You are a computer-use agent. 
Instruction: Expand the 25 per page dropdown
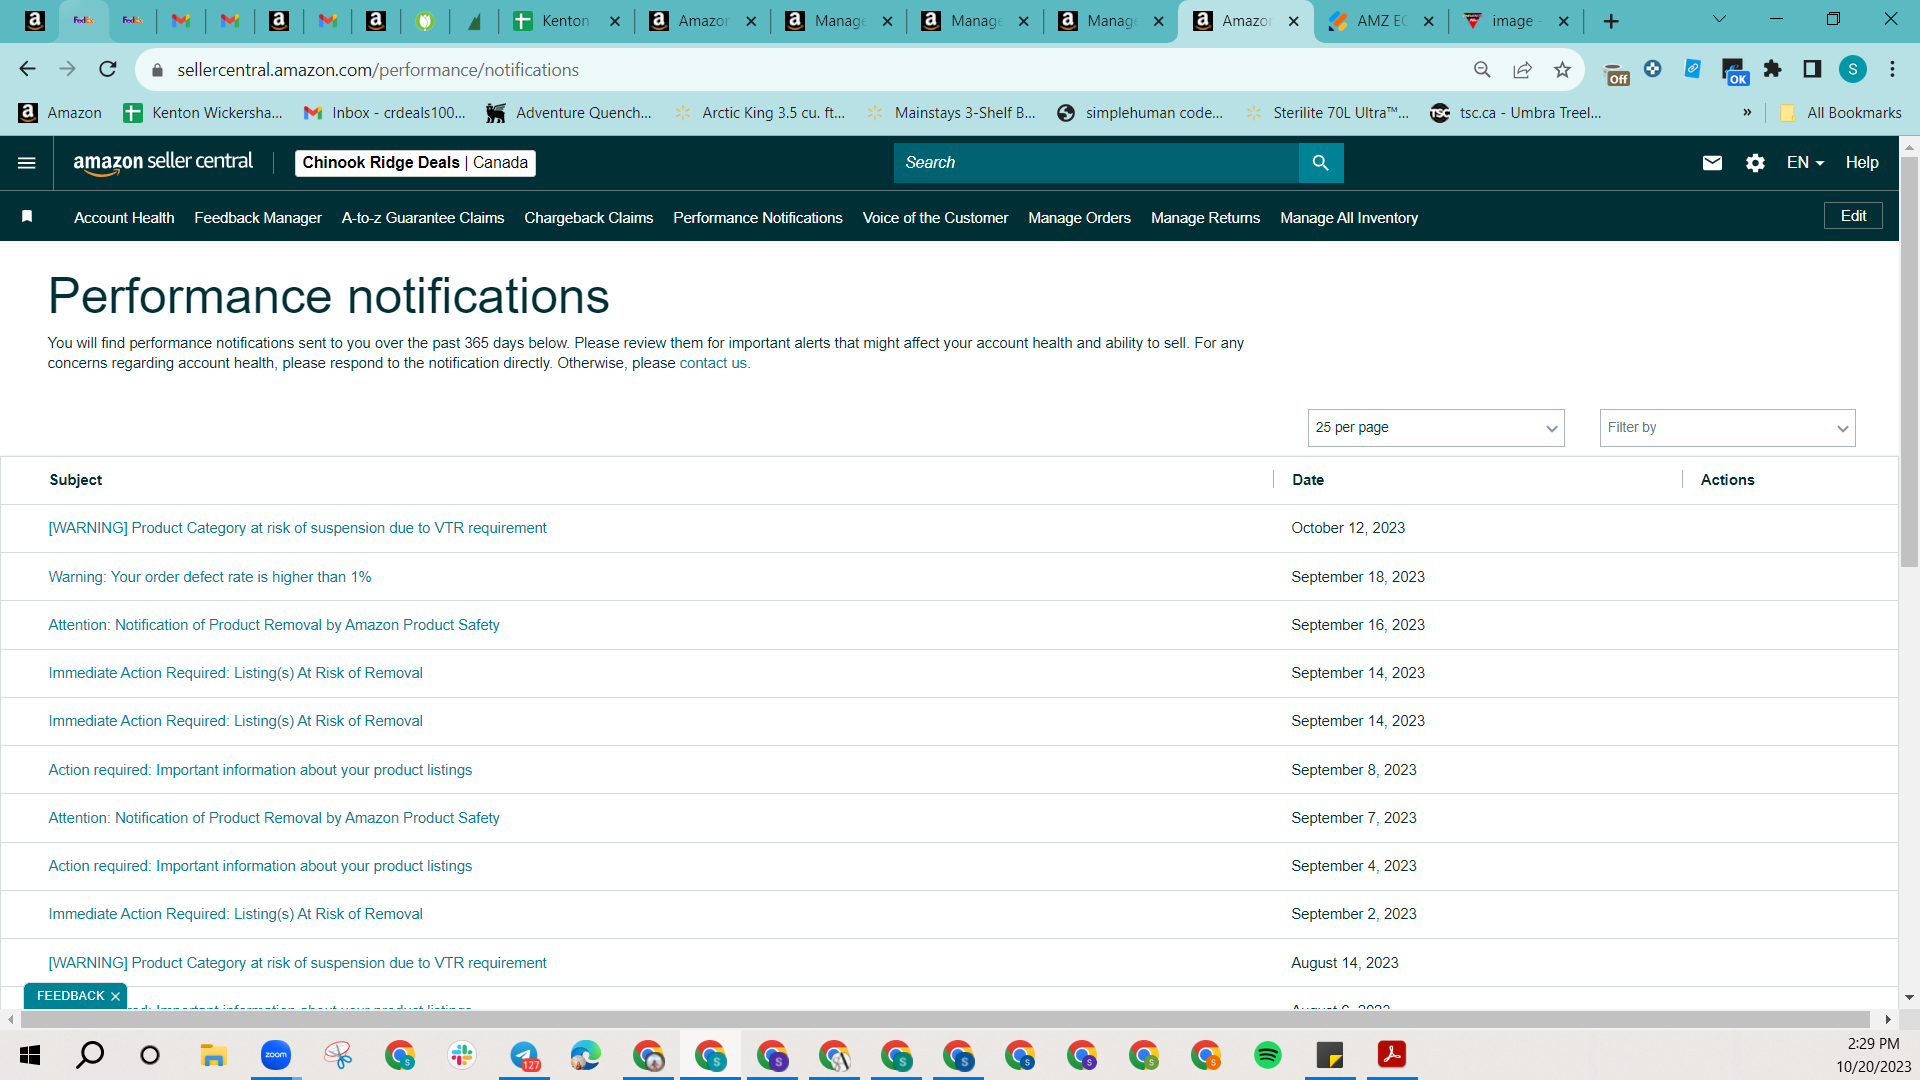[1436, 428]
